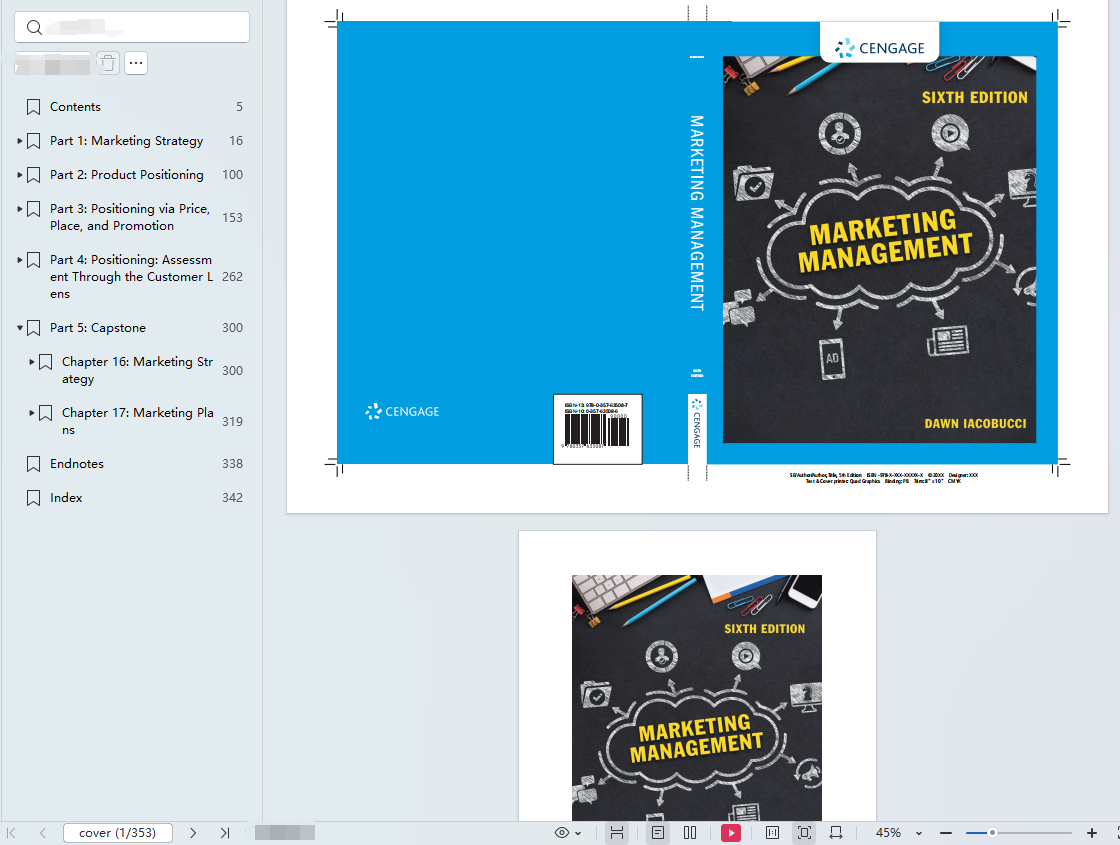Go to the previous page
The height and width of the screenshot is (845, 1120).
[43, 833]
